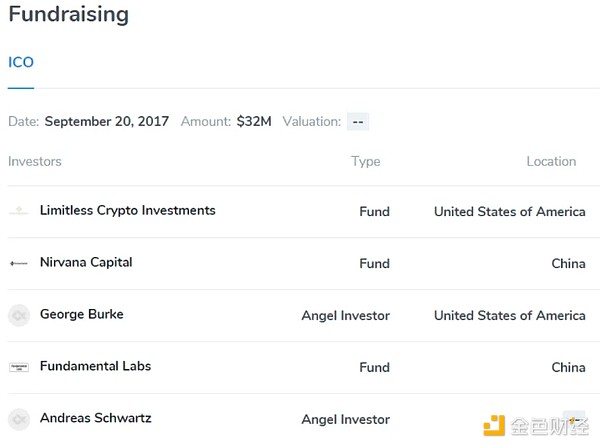Click the Valuation placeholder dash badge
This screenshot has width=600, height=447.
[x=358, y=122]
